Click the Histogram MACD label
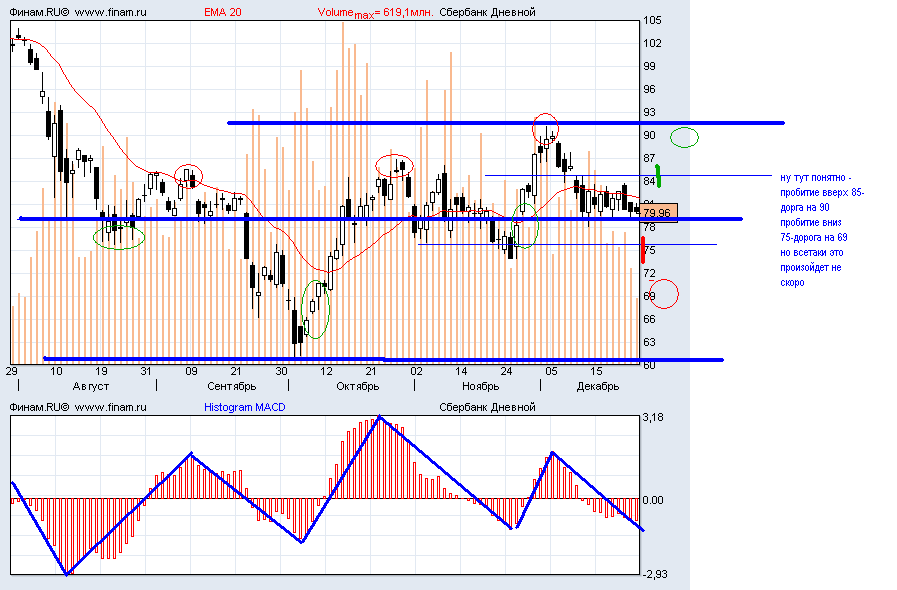Image resolution: width=897 pixels, height=590 pixels. click(245, 407)
